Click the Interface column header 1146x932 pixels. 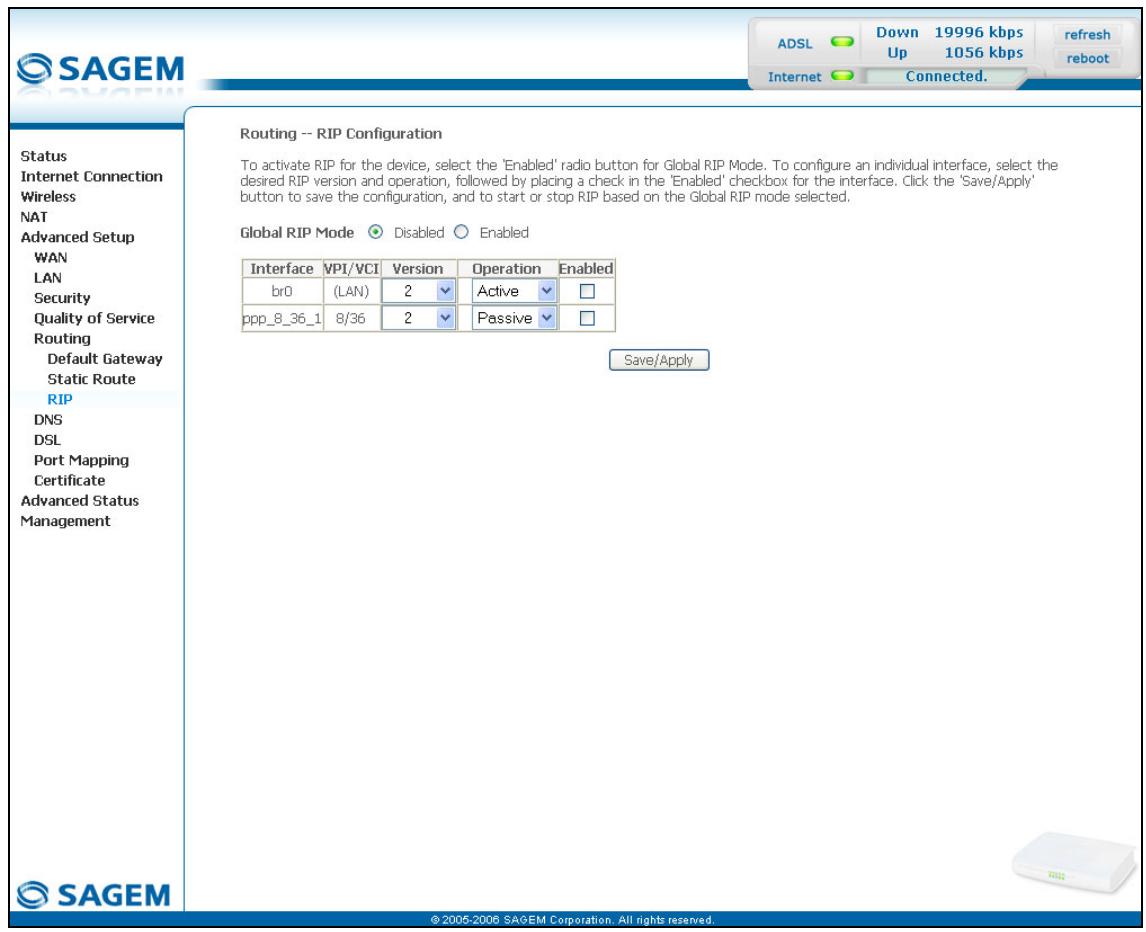click(x=282, y=268)
